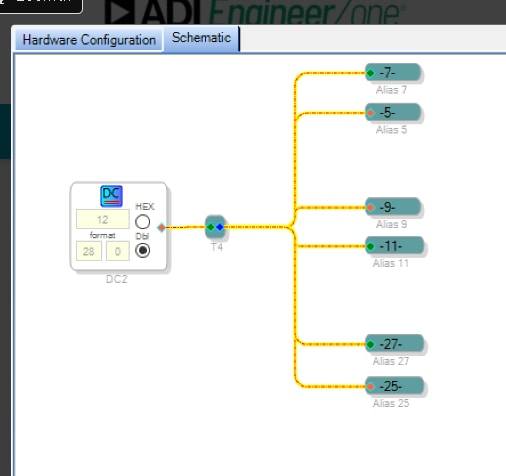Select the -9- alias block
Image resolution: width=506 pixels, height=476 pixels.
(x=393, y=207)
